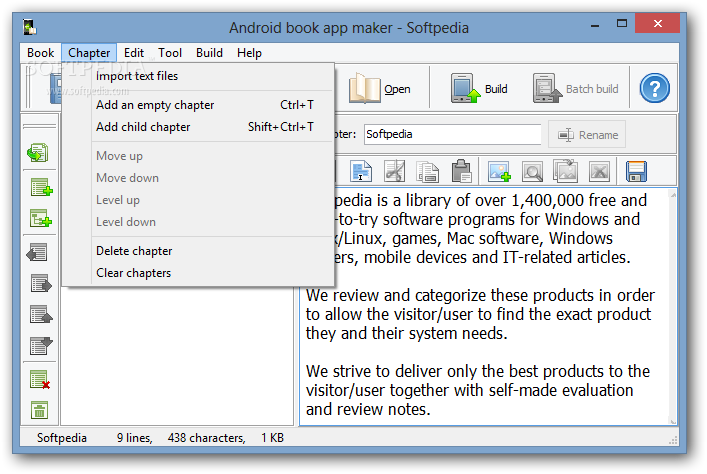Select Add child chapter entry
Viewport: 707px width, 474px height.
coord(198,127)
